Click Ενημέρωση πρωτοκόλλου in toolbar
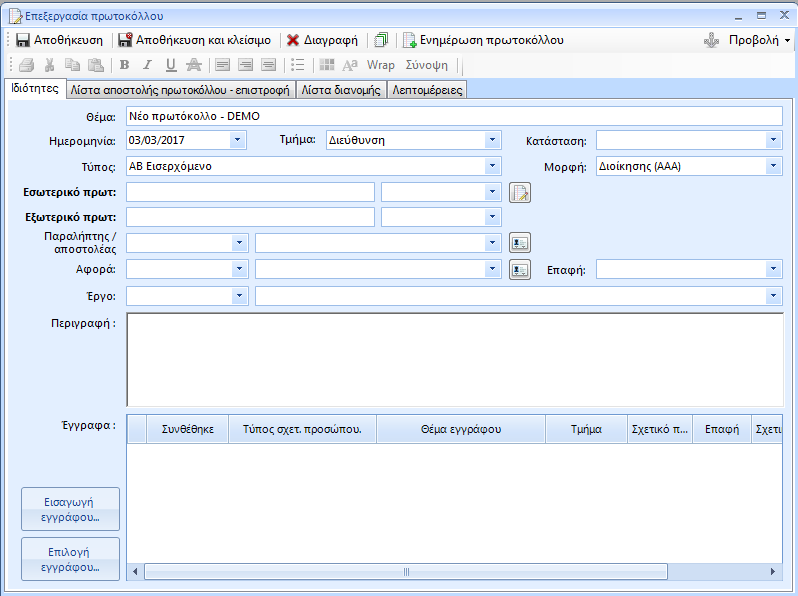This screenshot has width=798, height=596. [483, 41]
